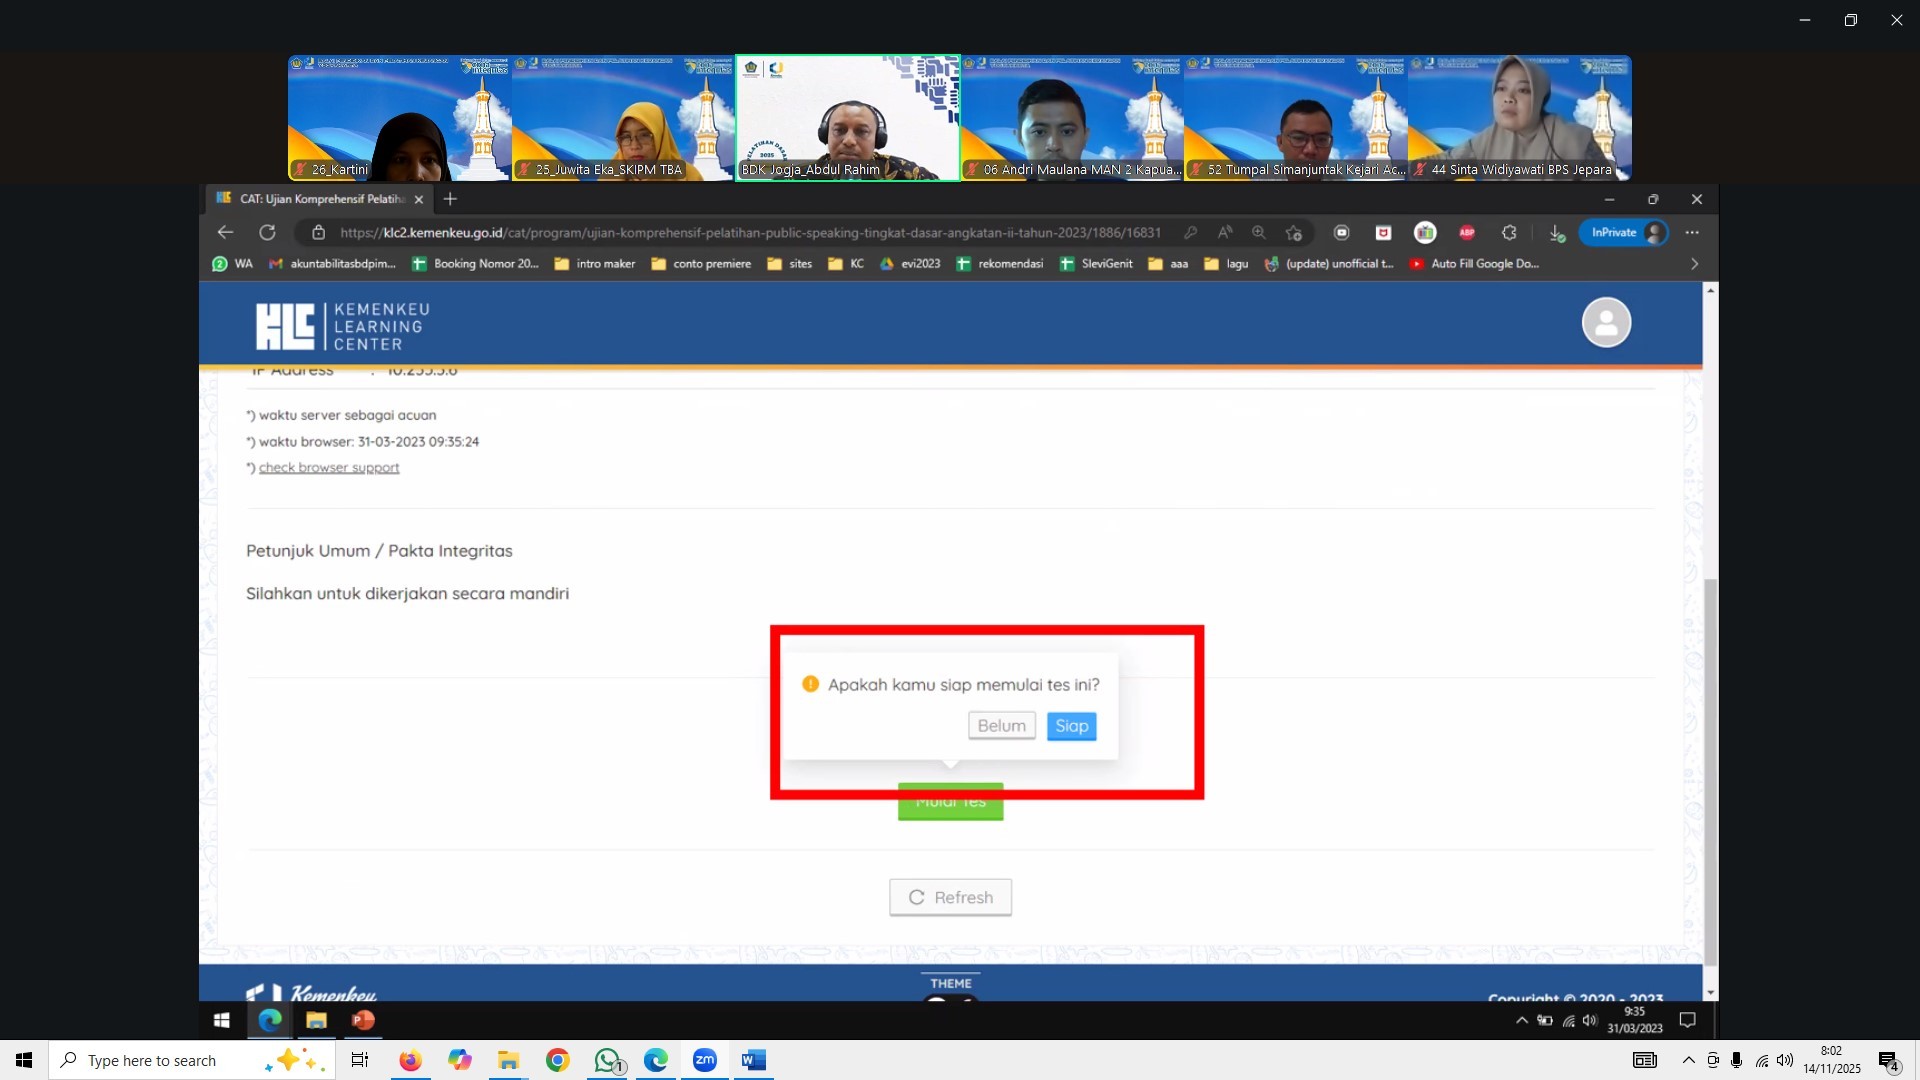Click the ABP adblock extension icon
This screenshot has width=1920, height=1080.
tap(1467, 232)
